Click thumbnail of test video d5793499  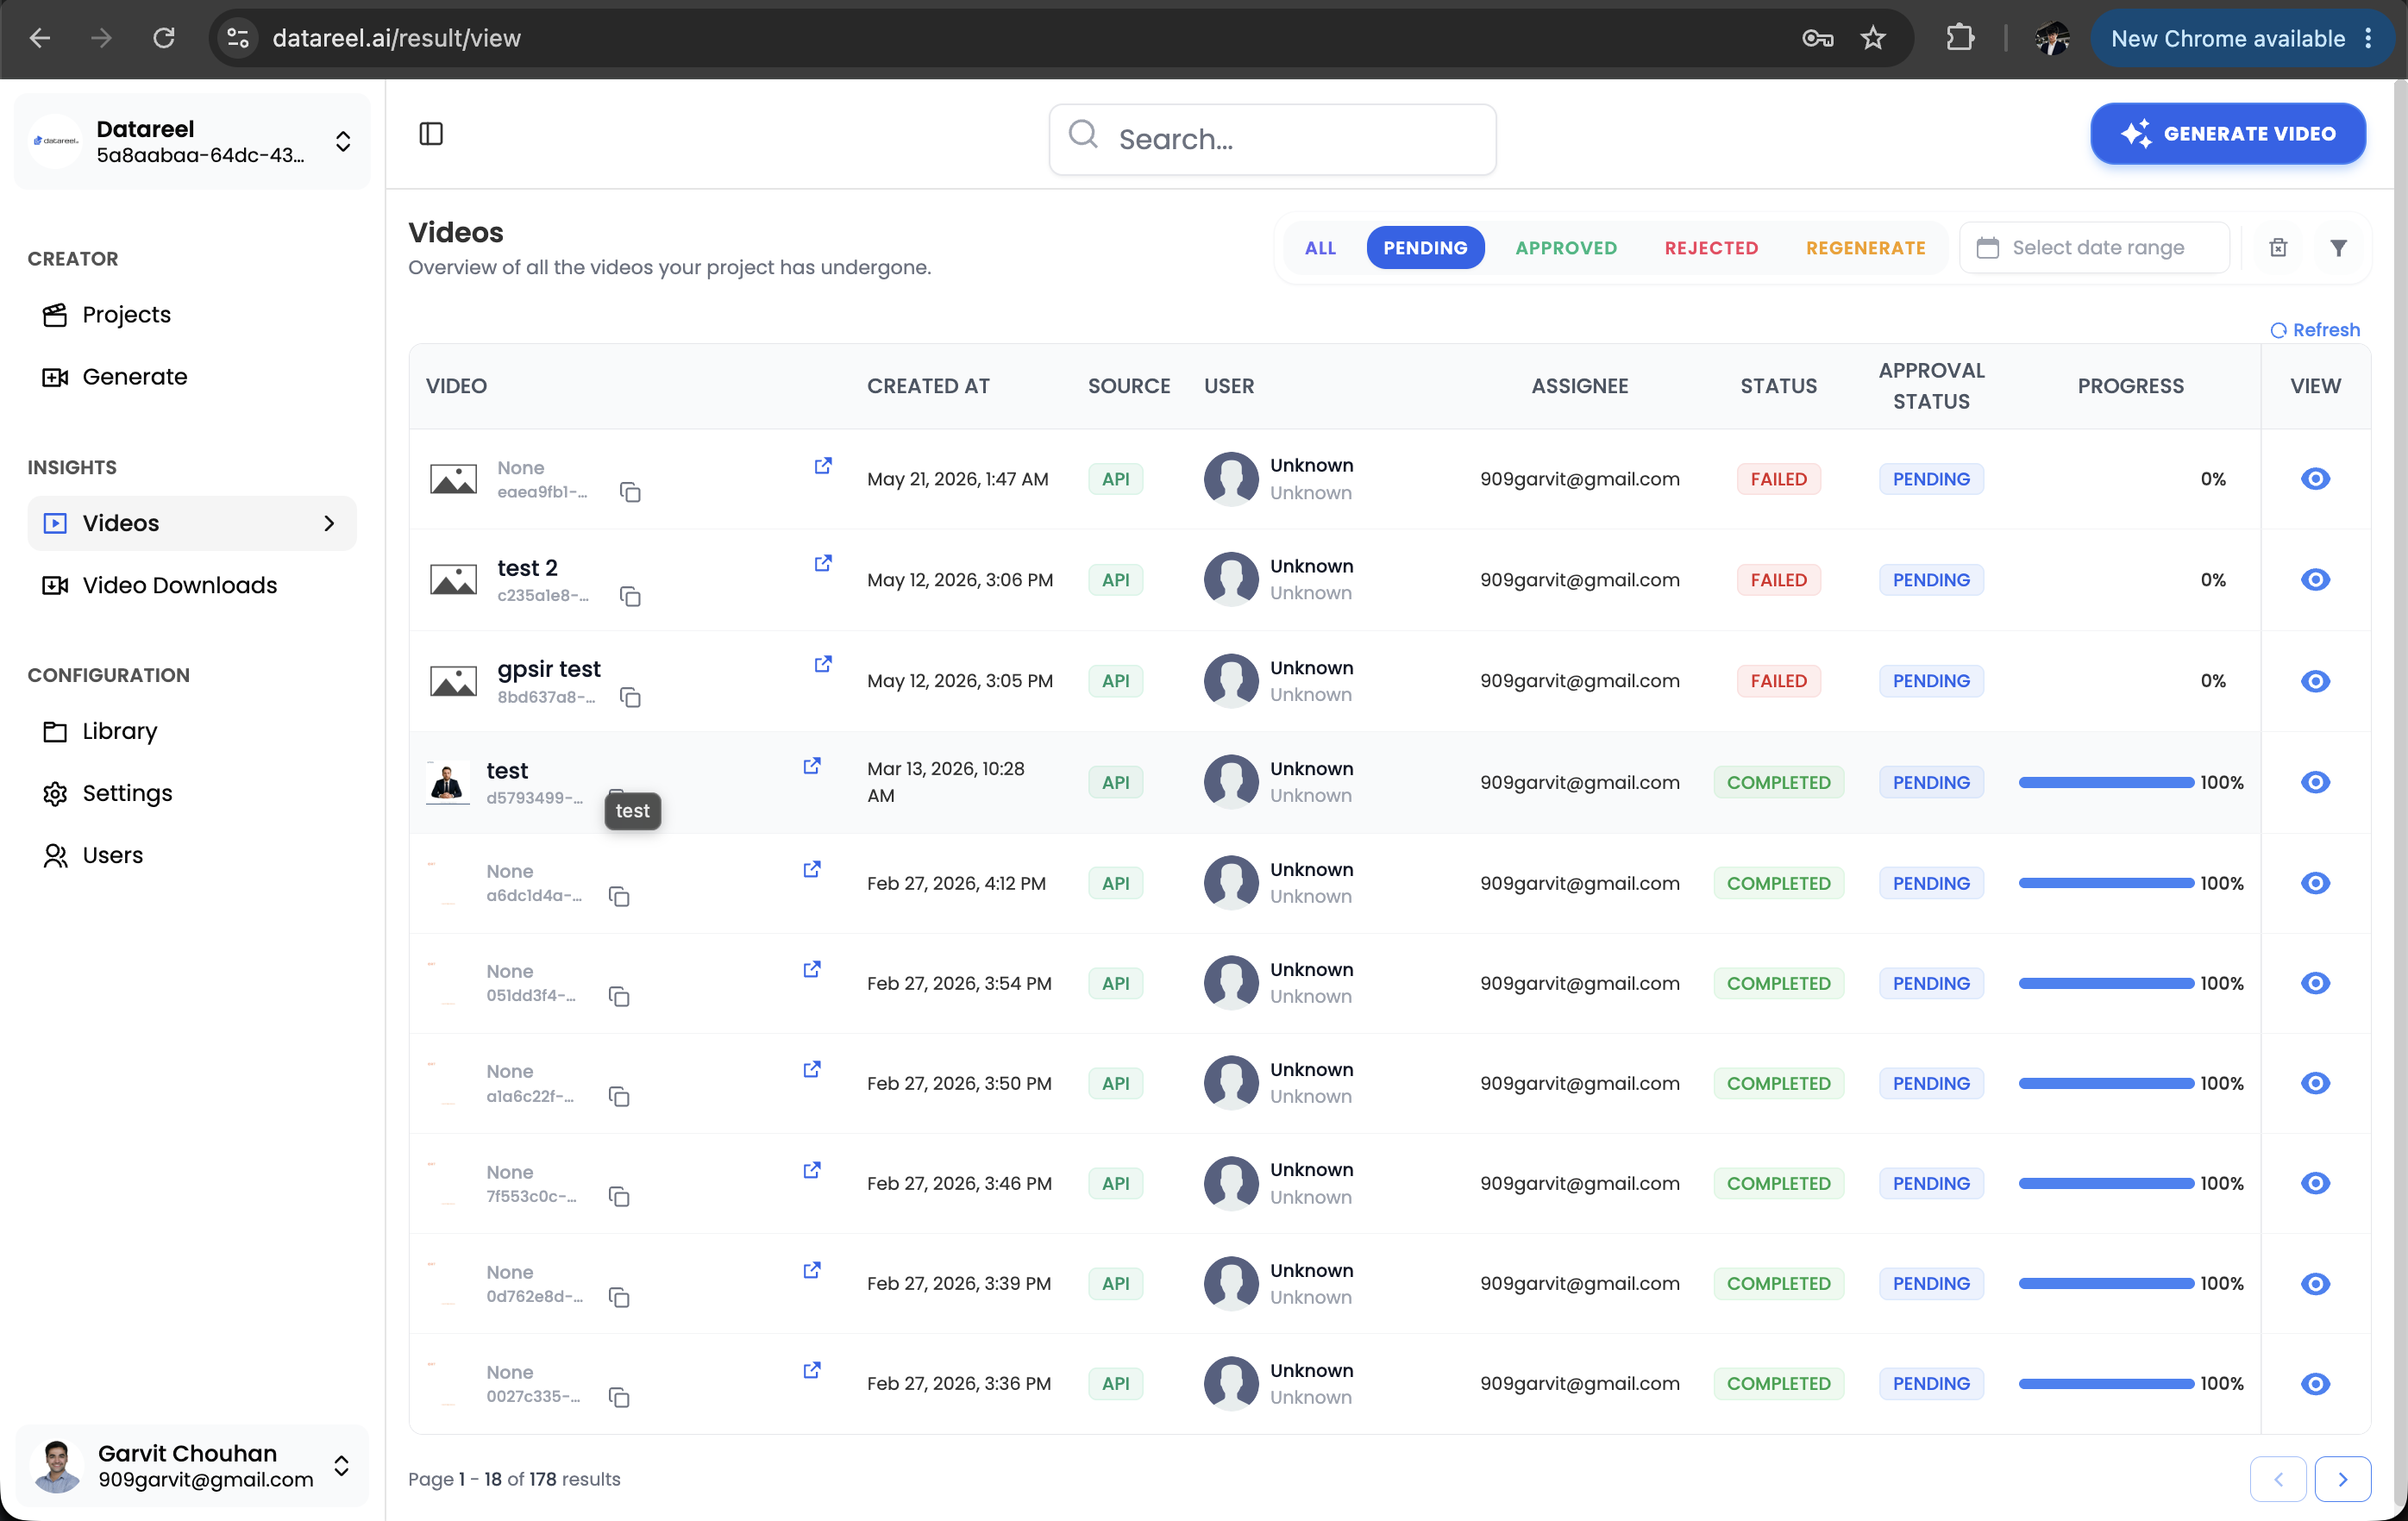click(447, 782)
